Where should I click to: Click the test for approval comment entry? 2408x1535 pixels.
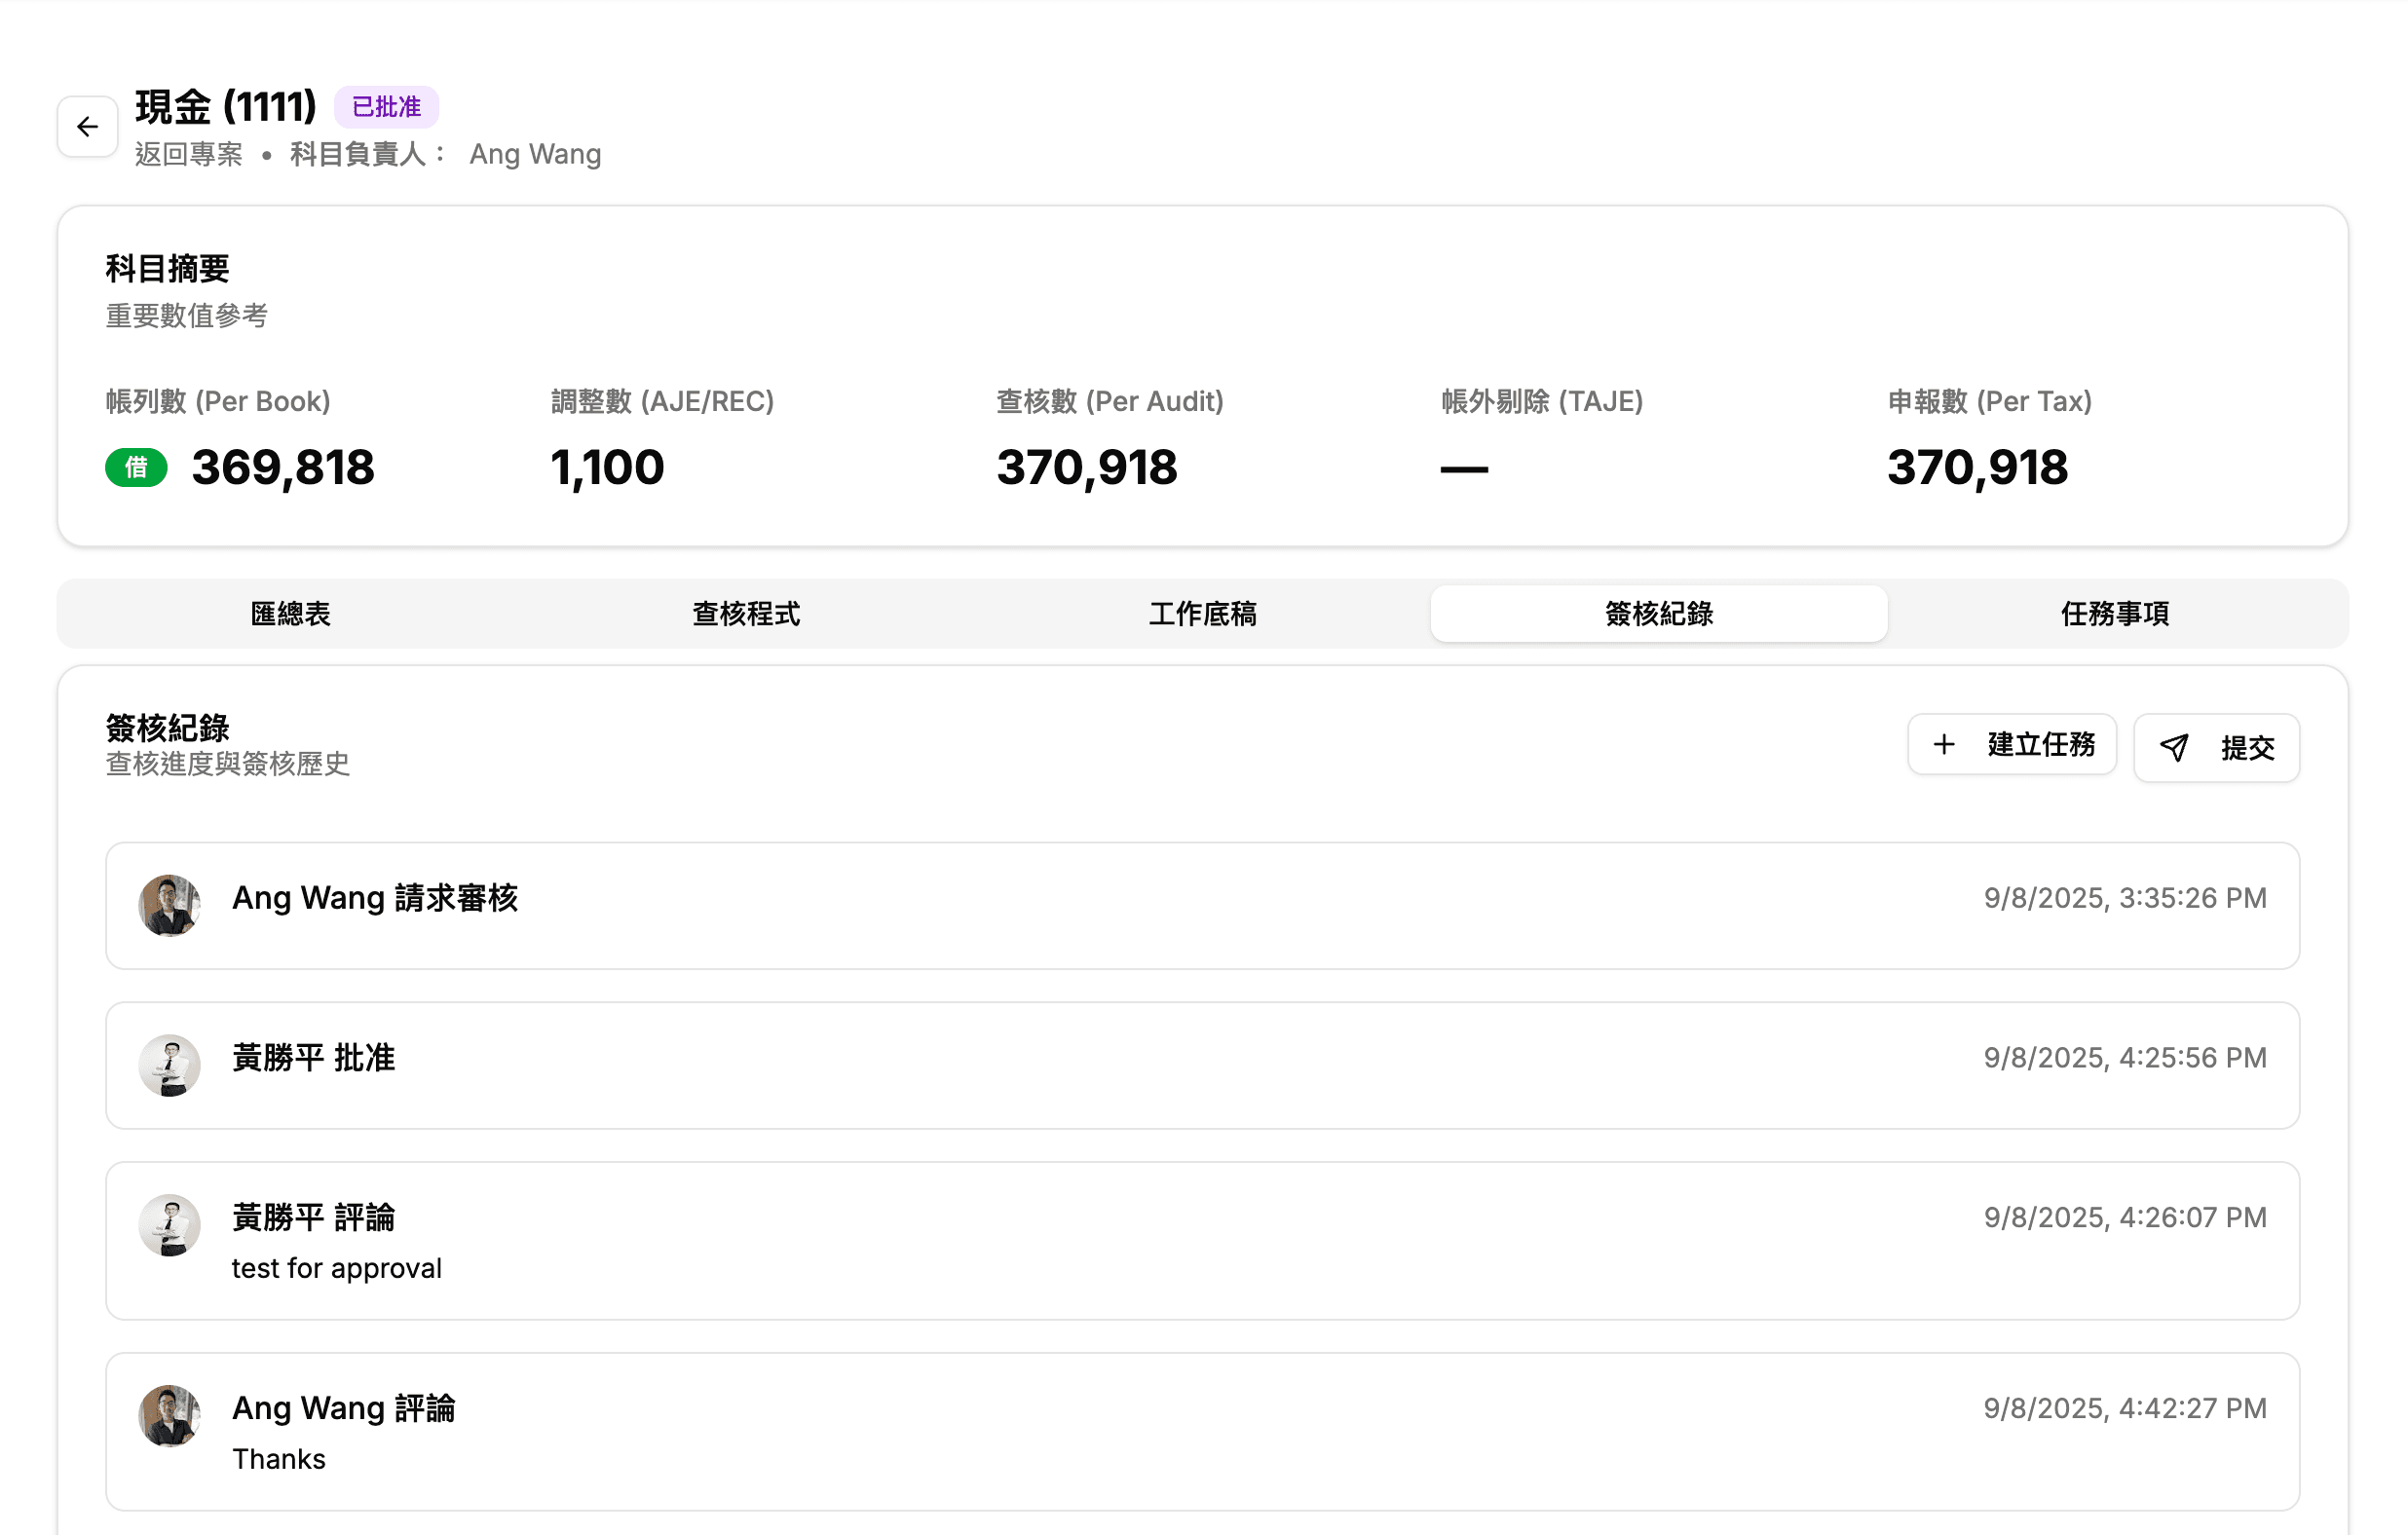click(x=336, y=1268)
